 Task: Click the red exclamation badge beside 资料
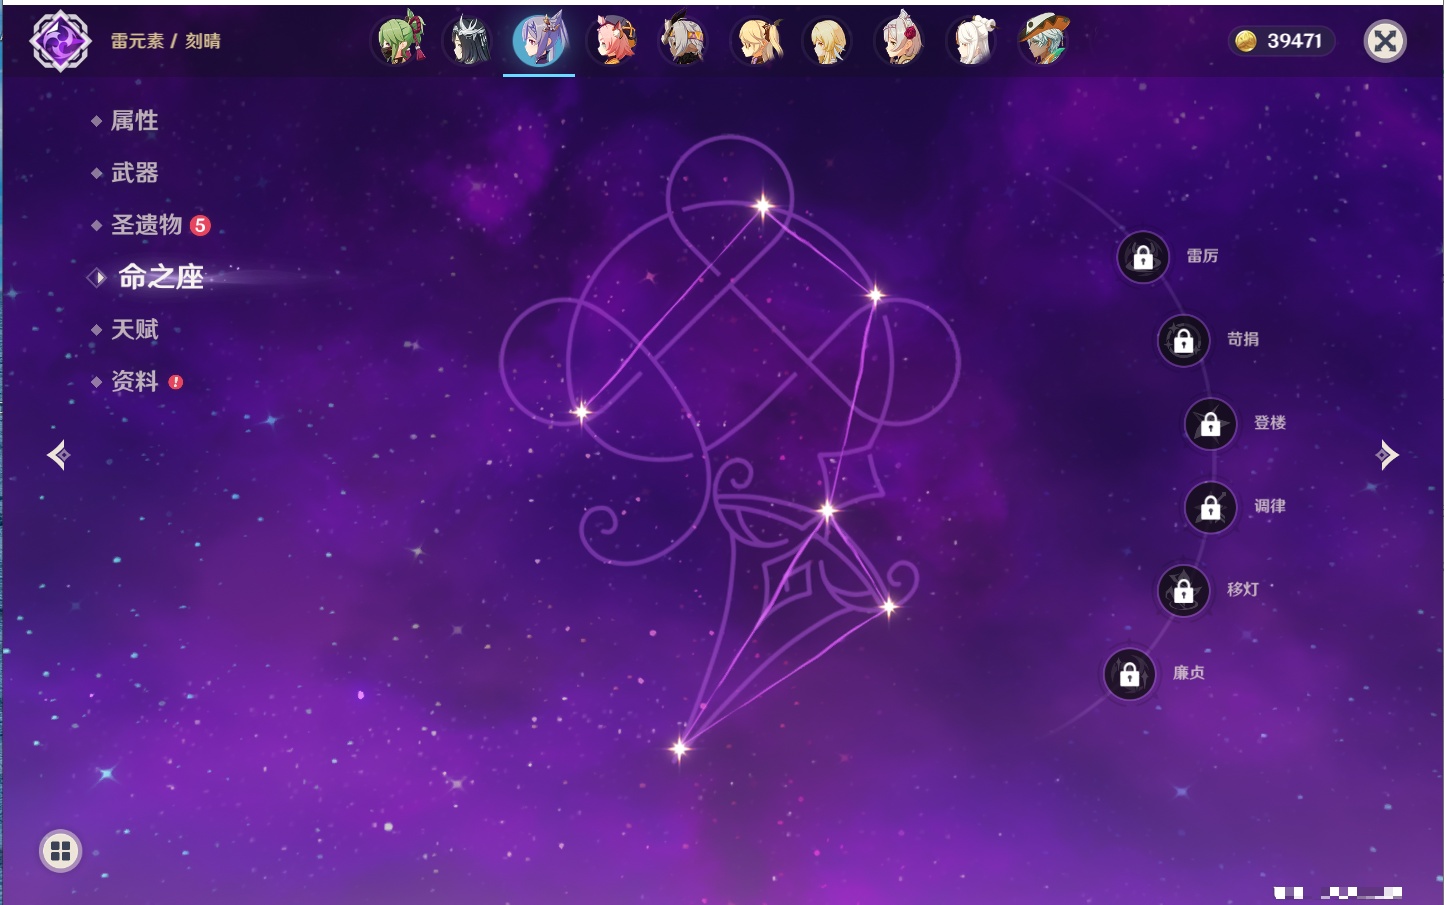click(176, 382)
